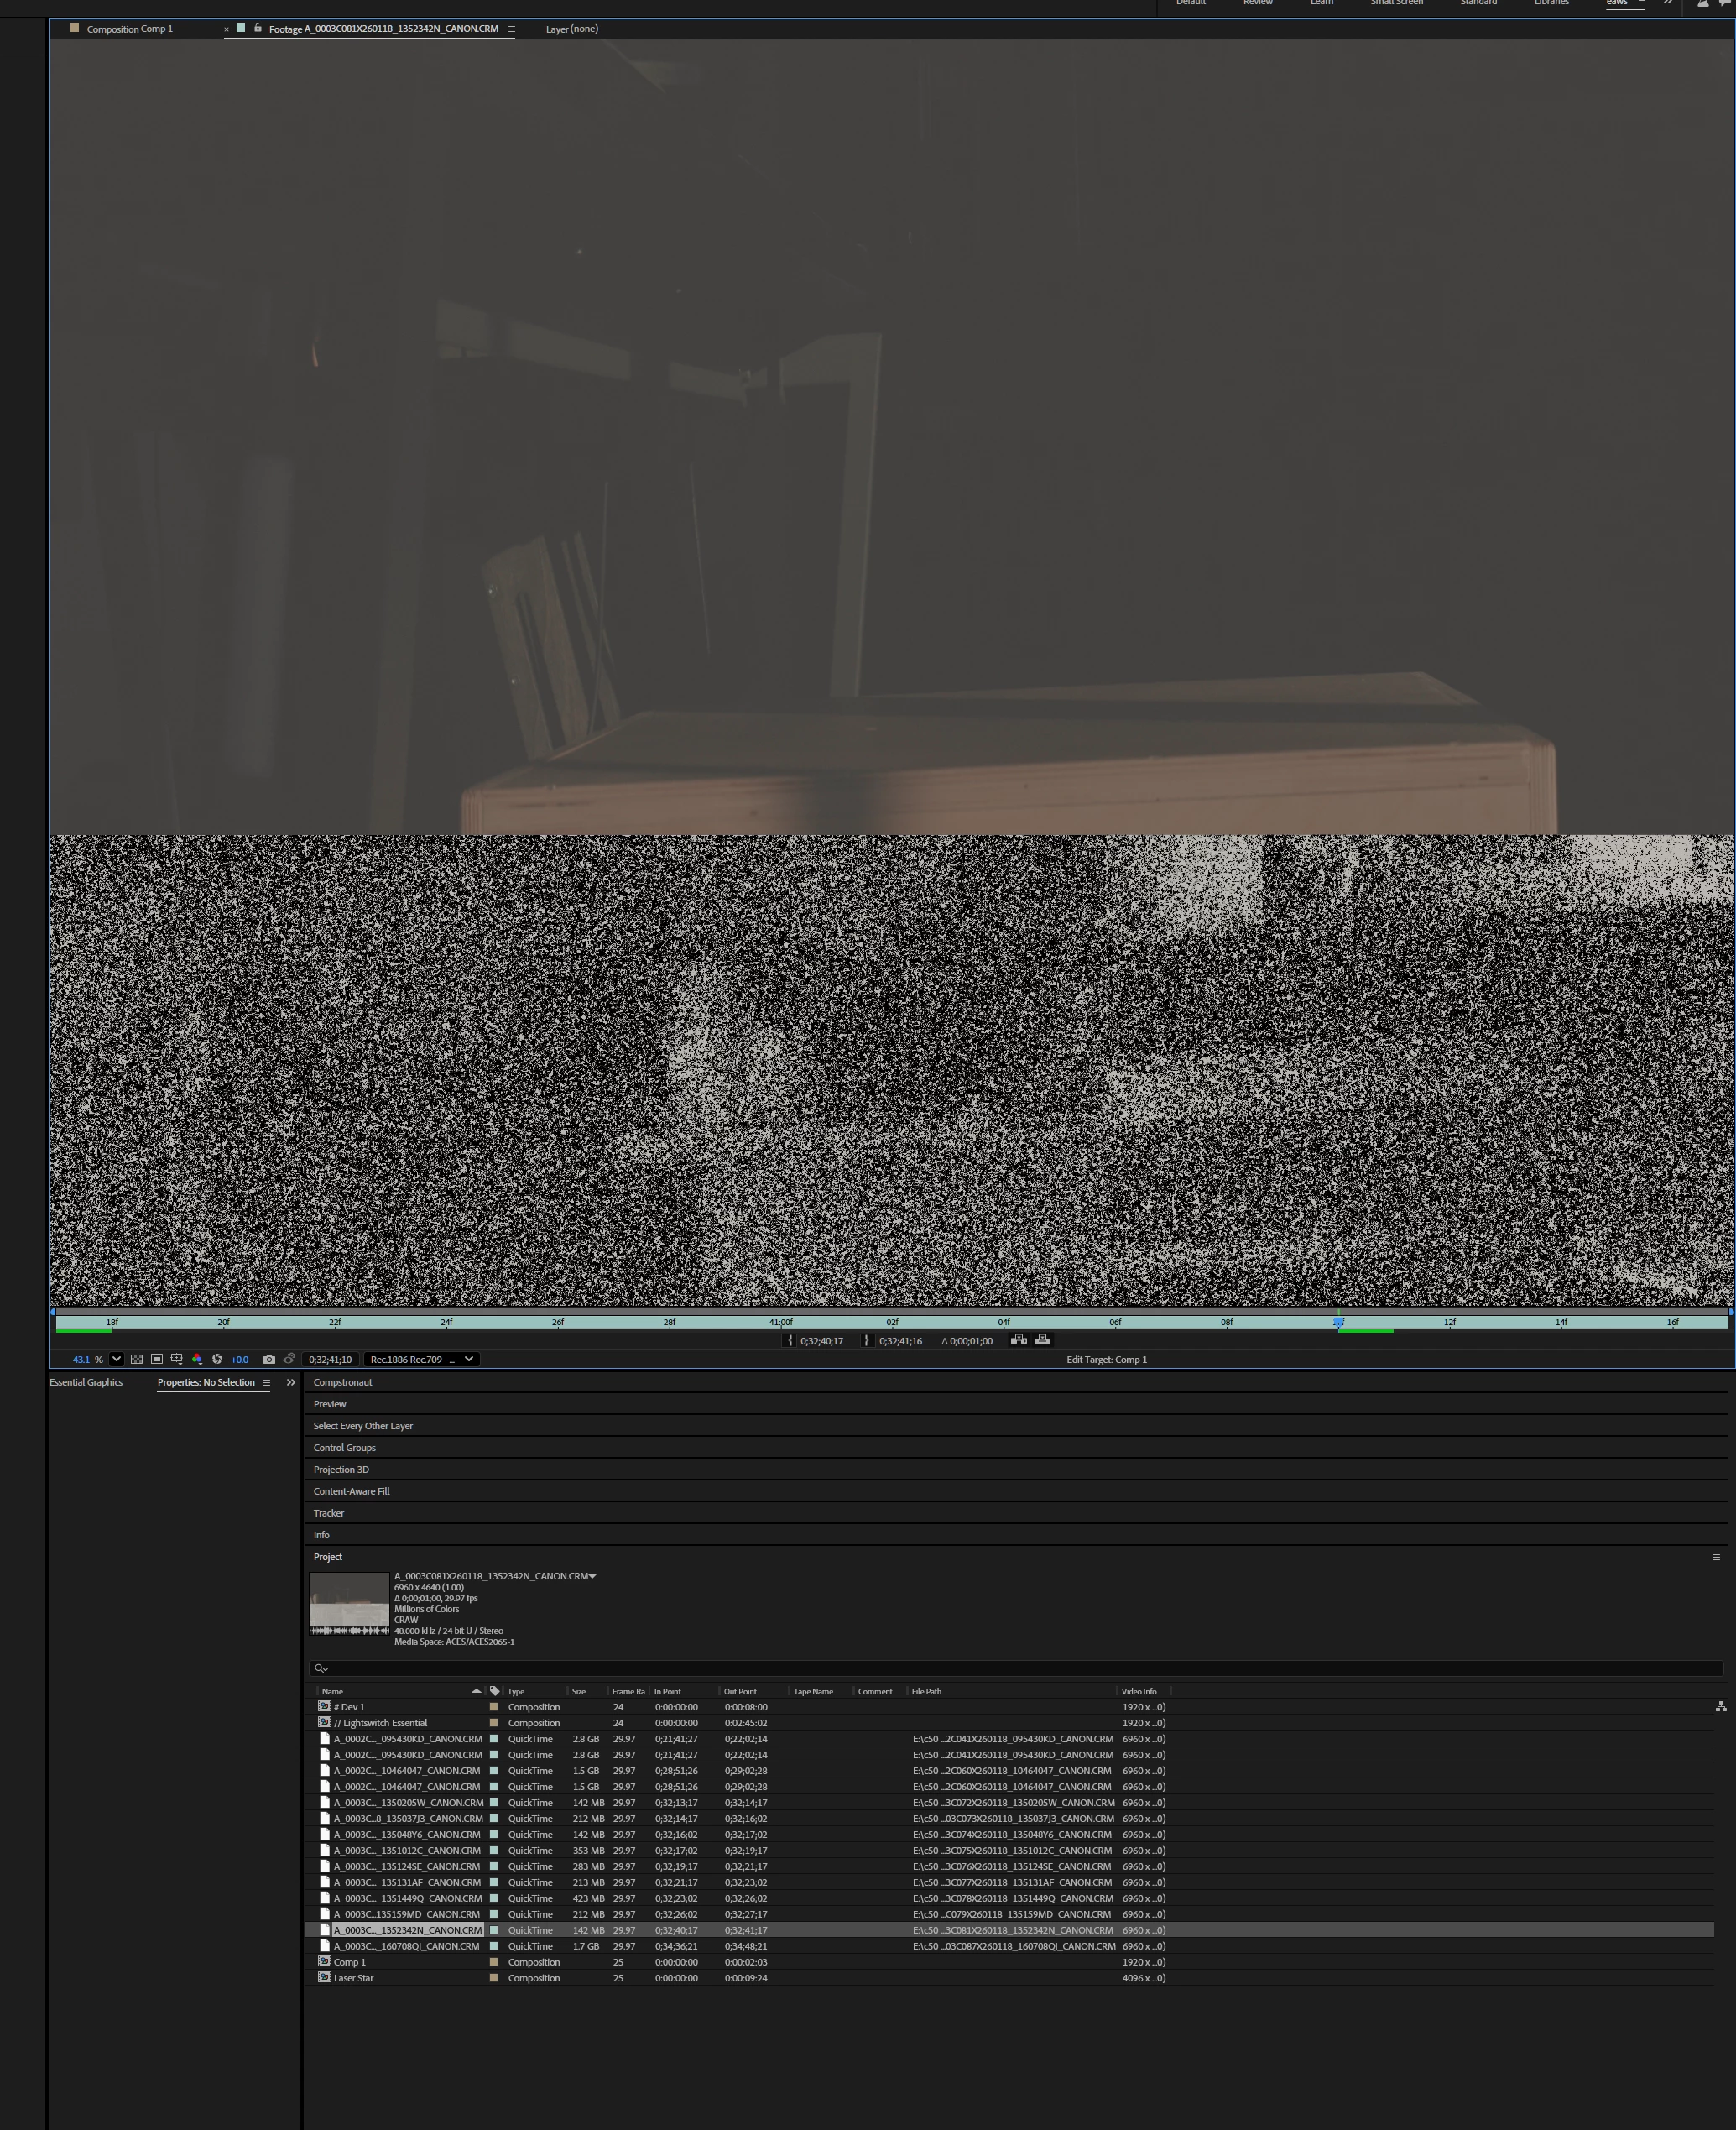The image size is (1736, 2130).
Task: Select footage A_0003C...160708QI_CANON.CRM
Action: tap(407, 1946)
